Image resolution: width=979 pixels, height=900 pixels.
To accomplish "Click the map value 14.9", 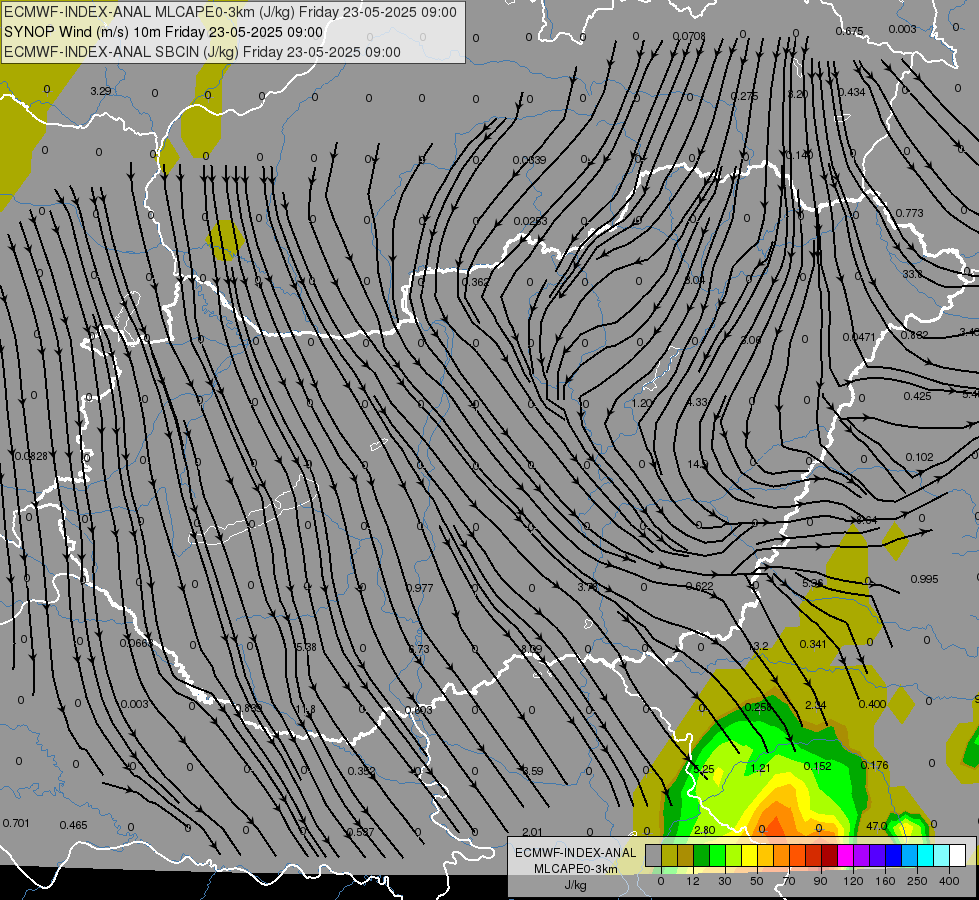I will pyautogui.click(x=697, y=465).
